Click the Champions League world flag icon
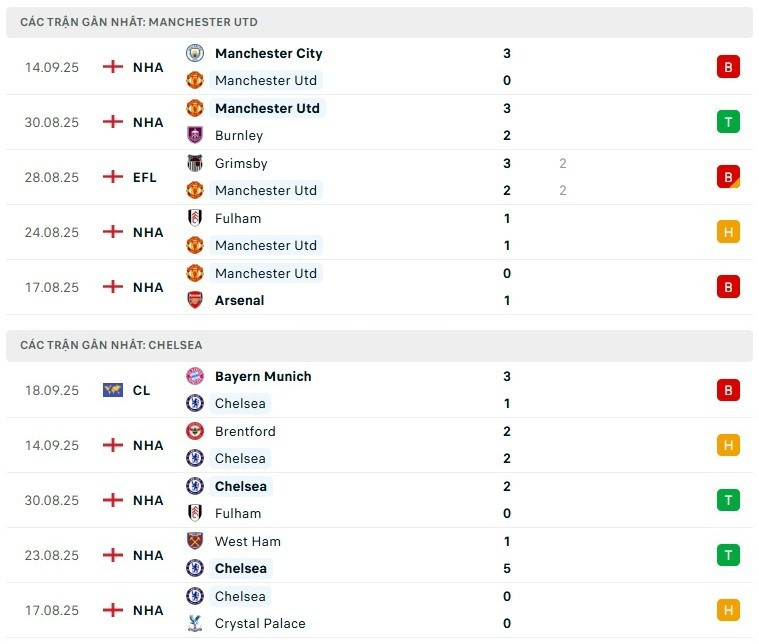 point(113,390)
